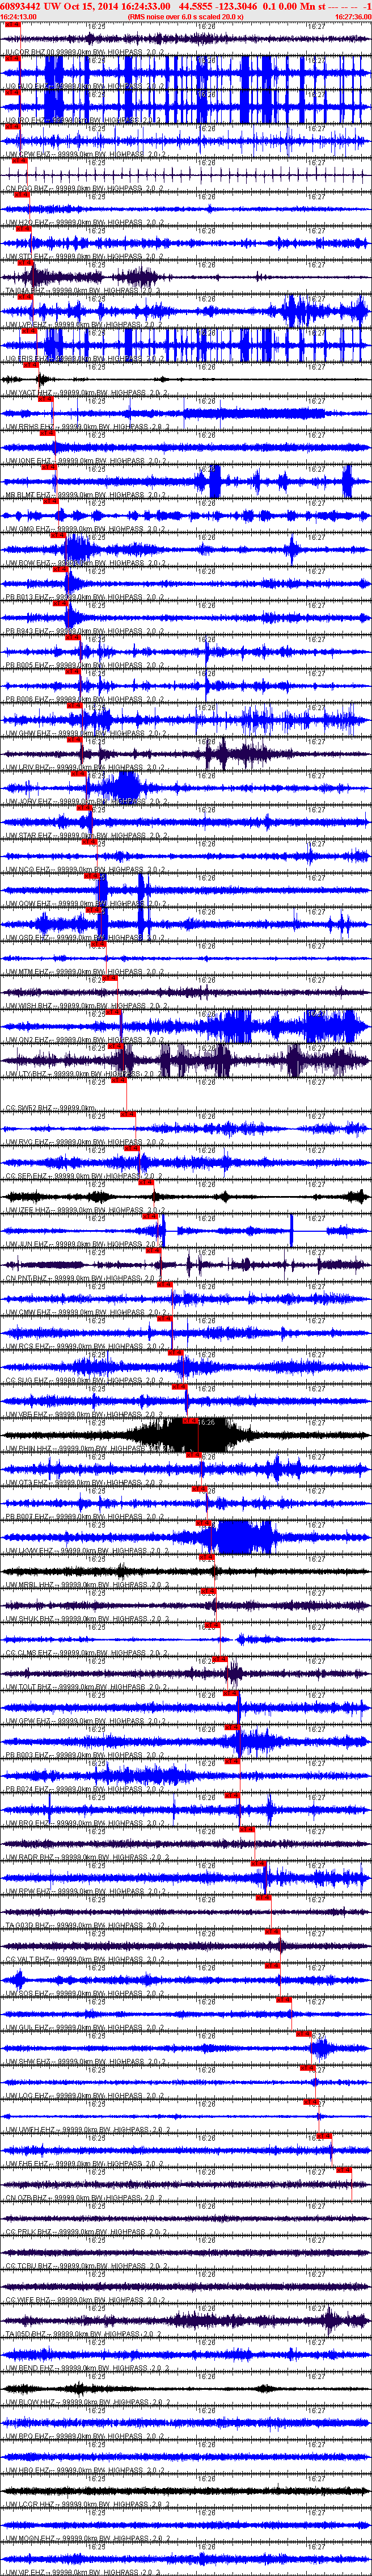The width and height of the screenshot is (372, 2576).
Task: Click trace label 'UW IONE EHZ'
Action: tap(28, 461)
